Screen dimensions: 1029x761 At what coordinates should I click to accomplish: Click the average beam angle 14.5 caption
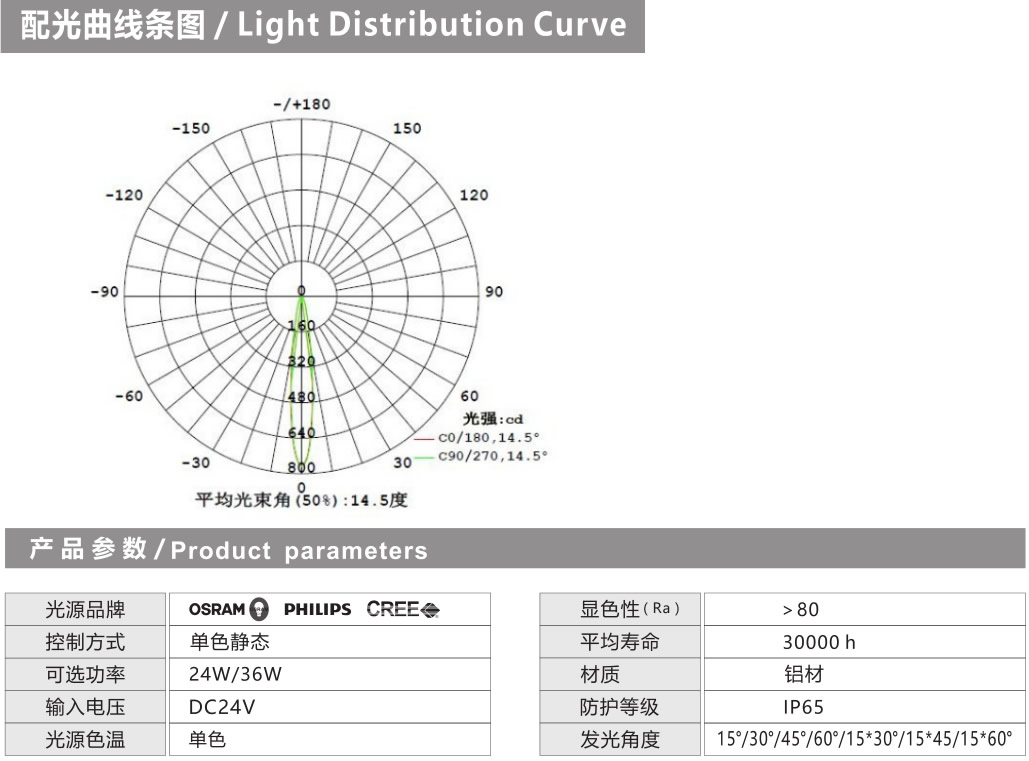click(301, 500)
